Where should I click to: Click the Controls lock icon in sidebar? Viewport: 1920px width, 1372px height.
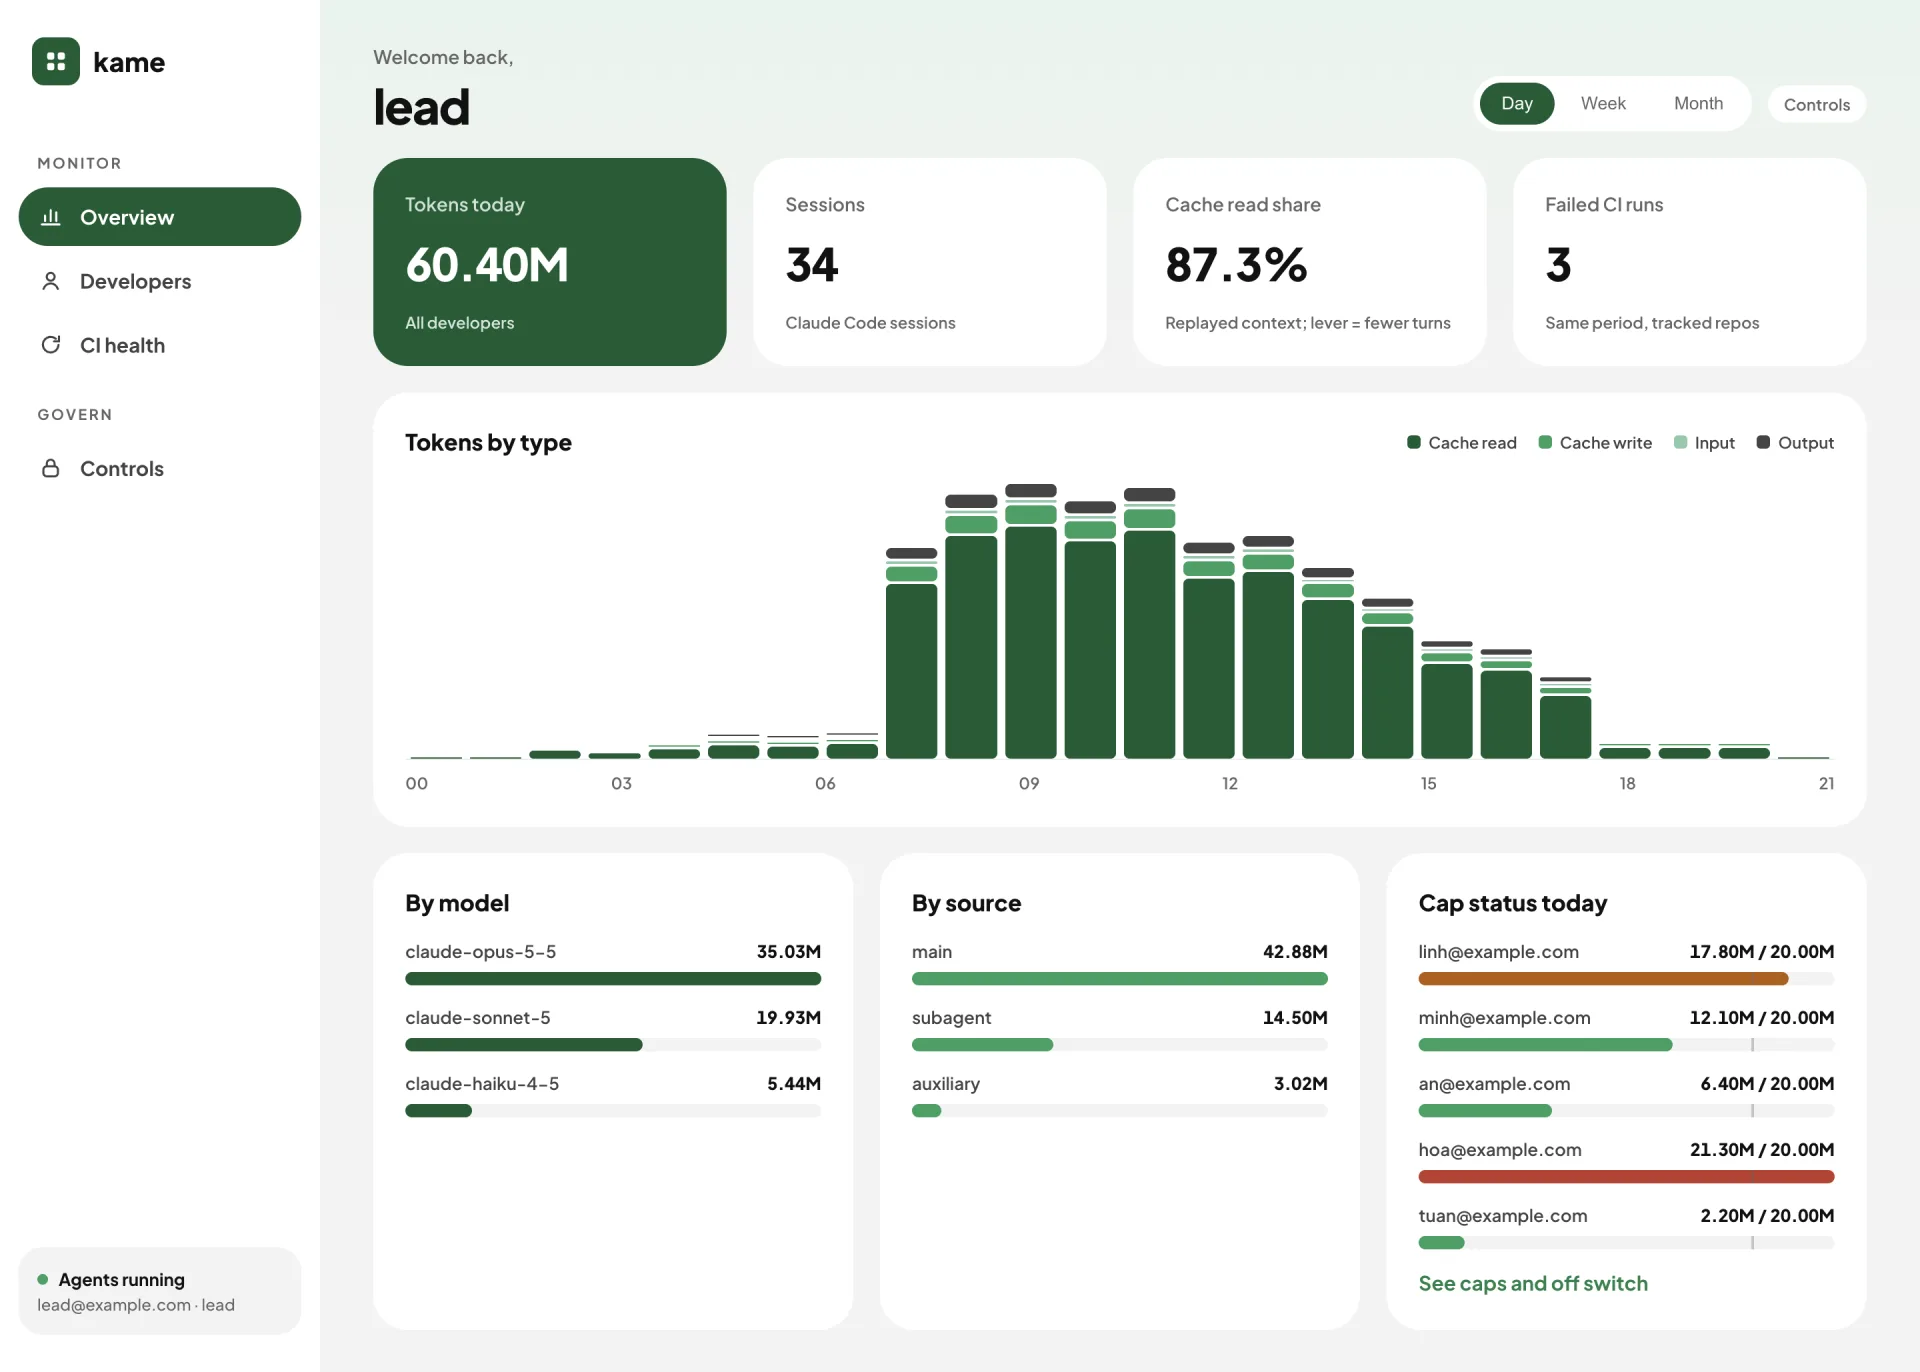click(51, 468)
